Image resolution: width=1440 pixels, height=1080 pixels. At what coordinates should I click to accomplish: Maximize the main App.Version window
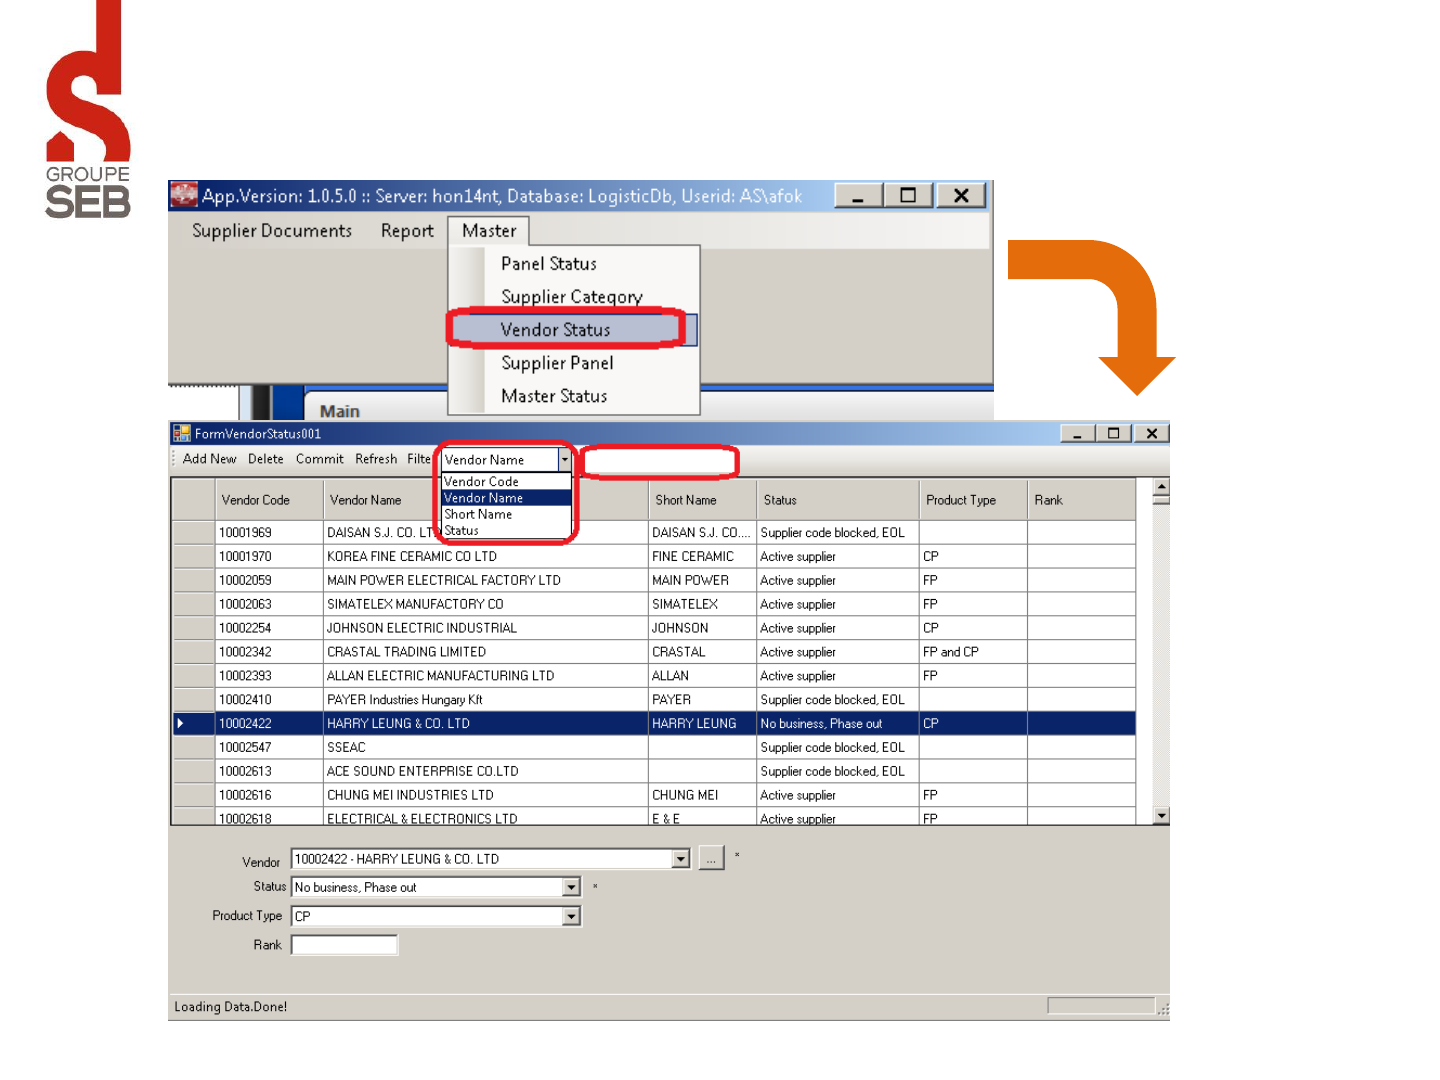(908, 196)
